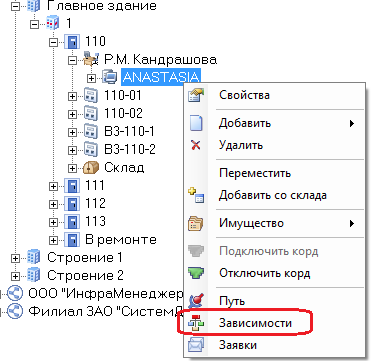Click the ВЗ-110-2 socket panel icon
The height and width of the screenshot is (361, 372).
point(90,149)
